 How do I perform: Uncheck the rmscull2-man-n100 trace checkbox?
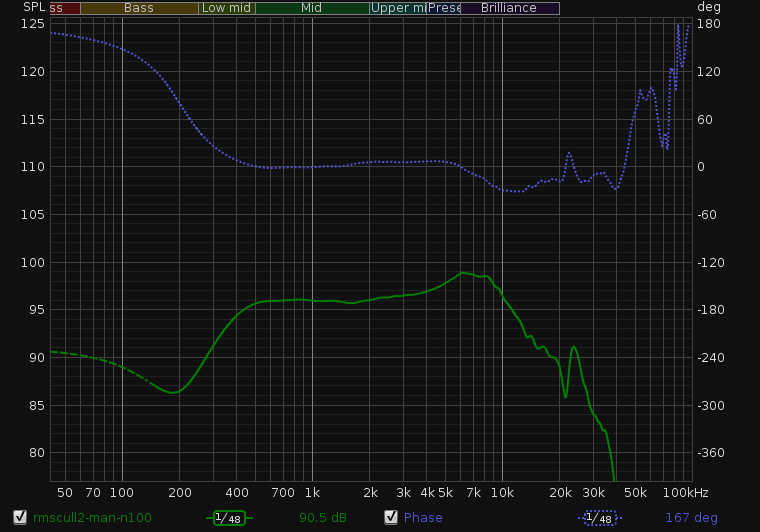(20, 517)
